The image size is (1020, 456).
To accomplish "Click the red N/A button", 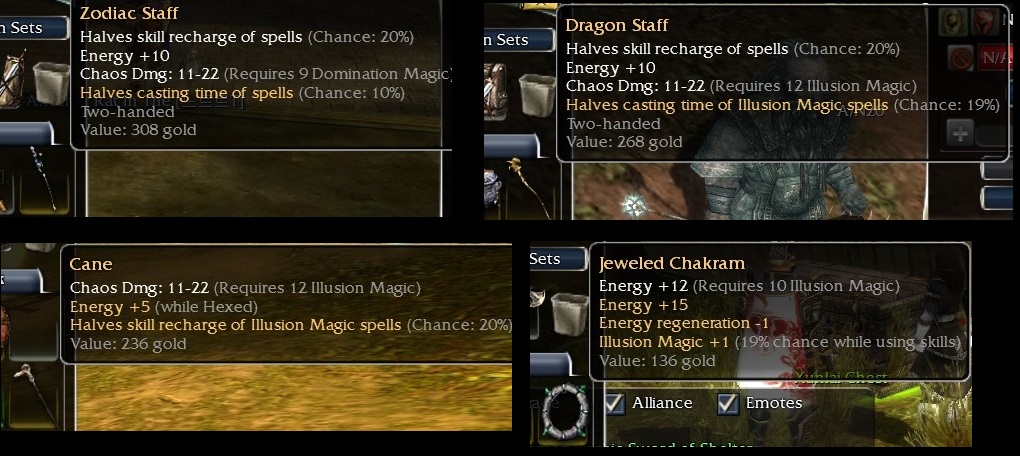I will tap(993, 59).
